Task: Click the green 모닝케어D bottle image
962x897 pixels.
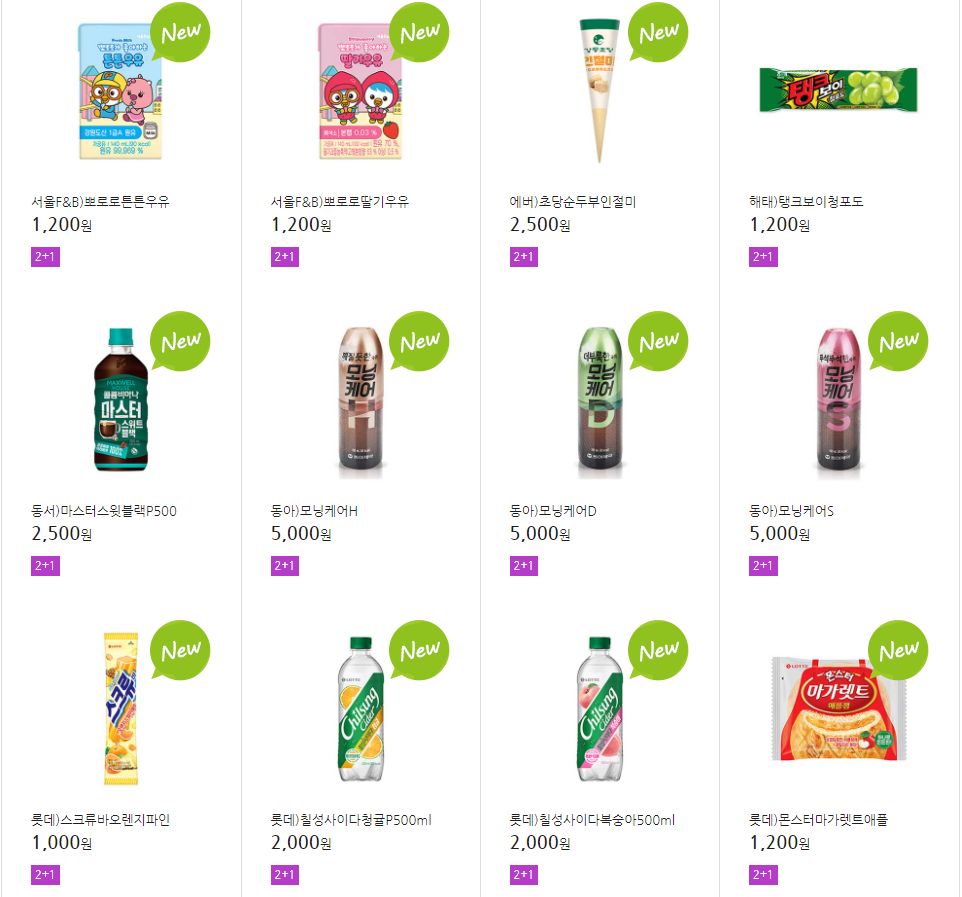Action: 599,402
